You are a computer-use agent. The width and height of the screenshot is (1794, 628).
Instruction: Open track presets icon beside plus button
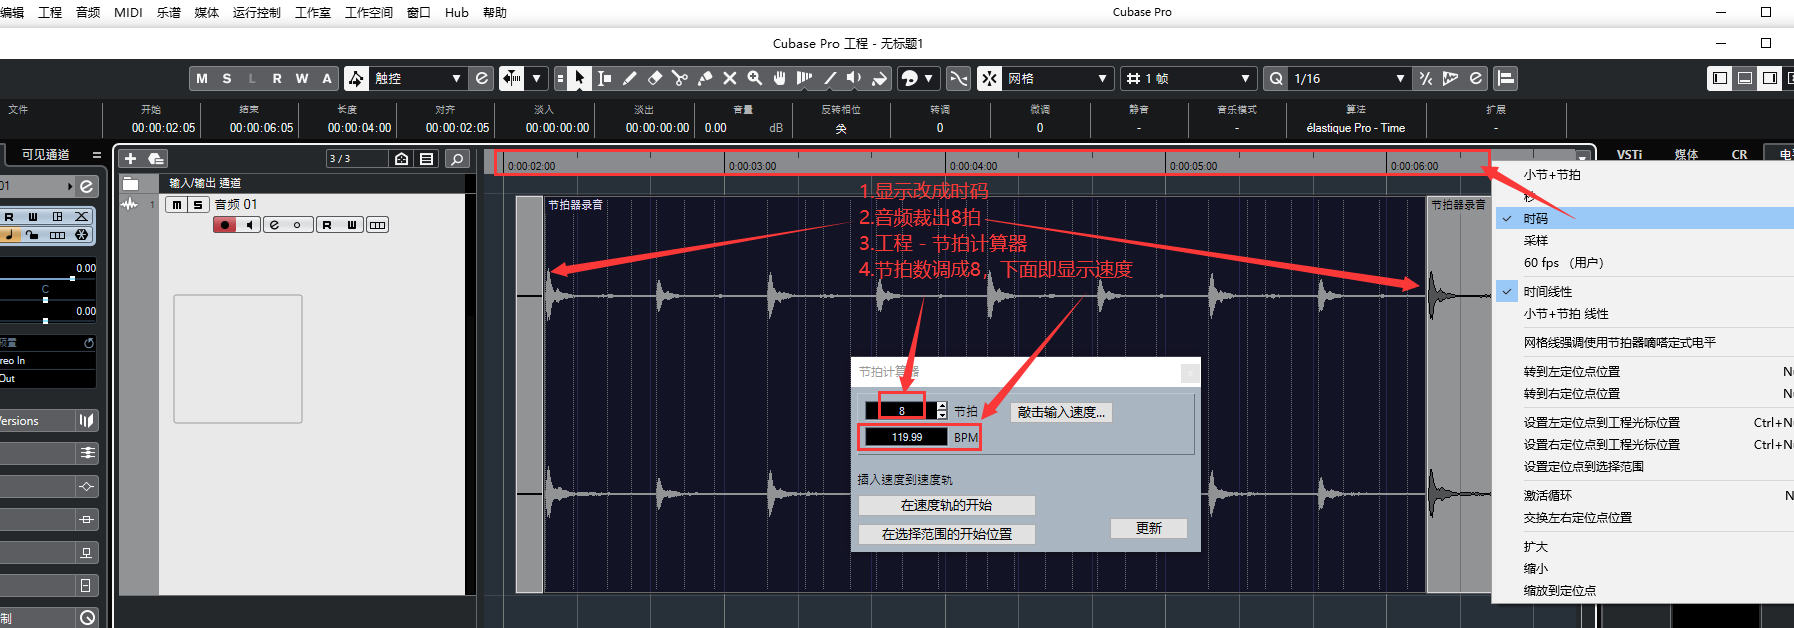(x=156, y=158)
